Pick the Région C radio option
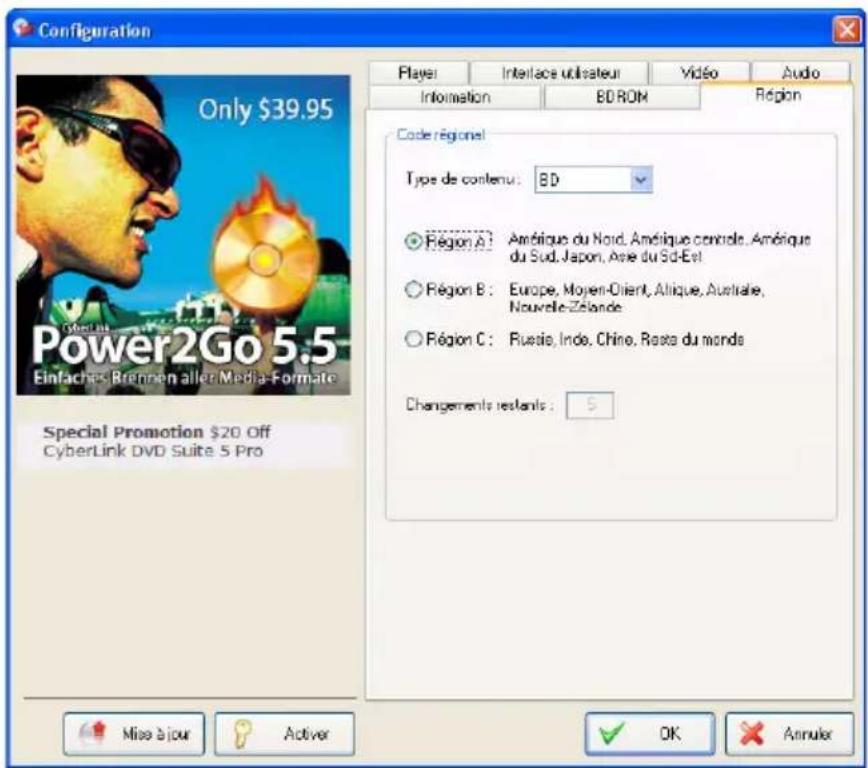 (x=414, y=339)
